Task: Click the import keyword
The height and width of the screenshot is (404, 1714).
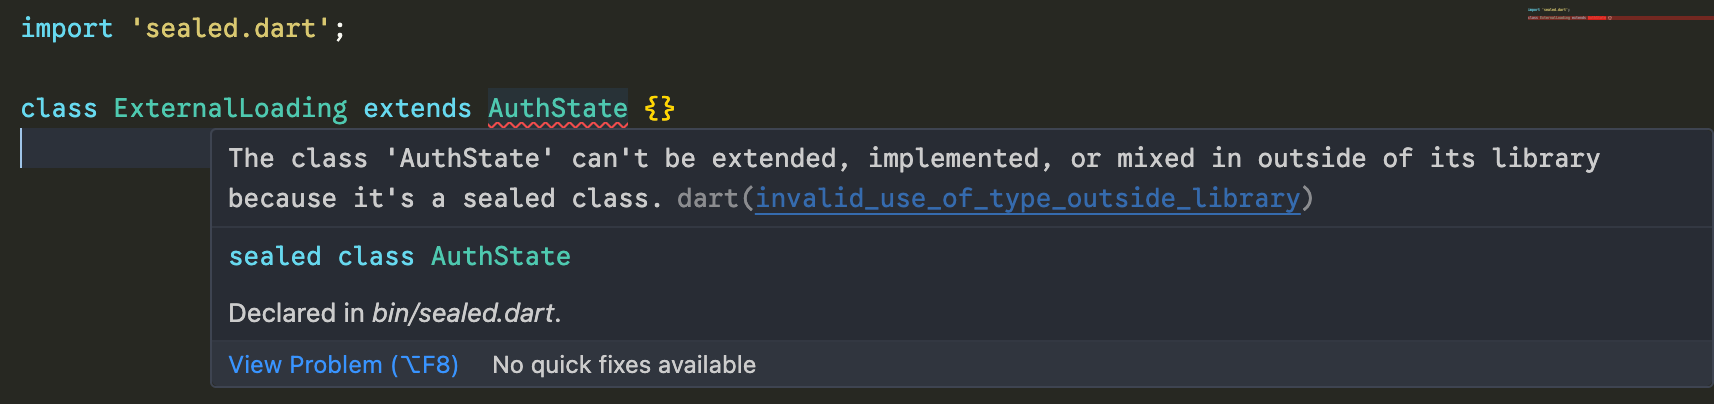Action: point(66,28)
